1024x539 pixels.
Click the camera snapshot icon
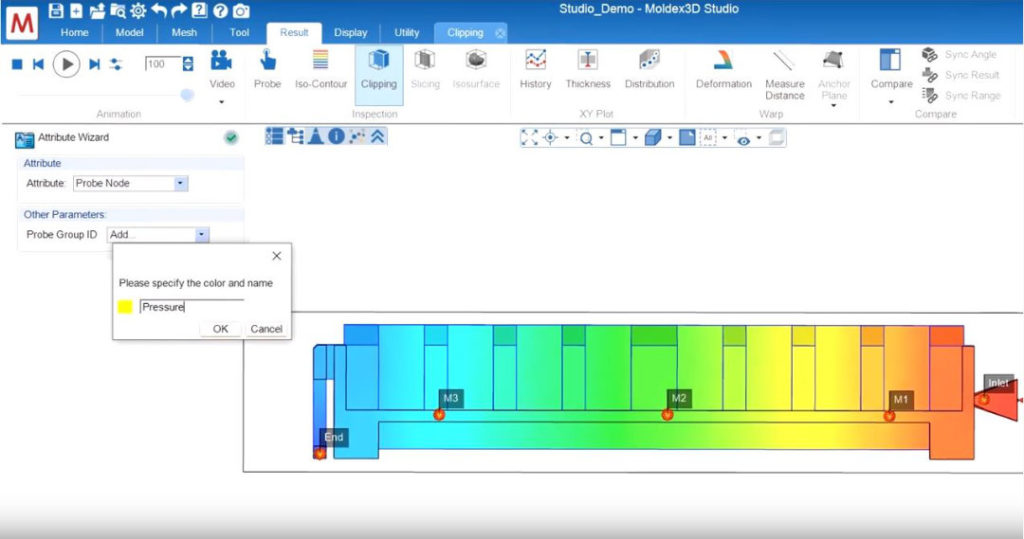[x=241, y=10]
